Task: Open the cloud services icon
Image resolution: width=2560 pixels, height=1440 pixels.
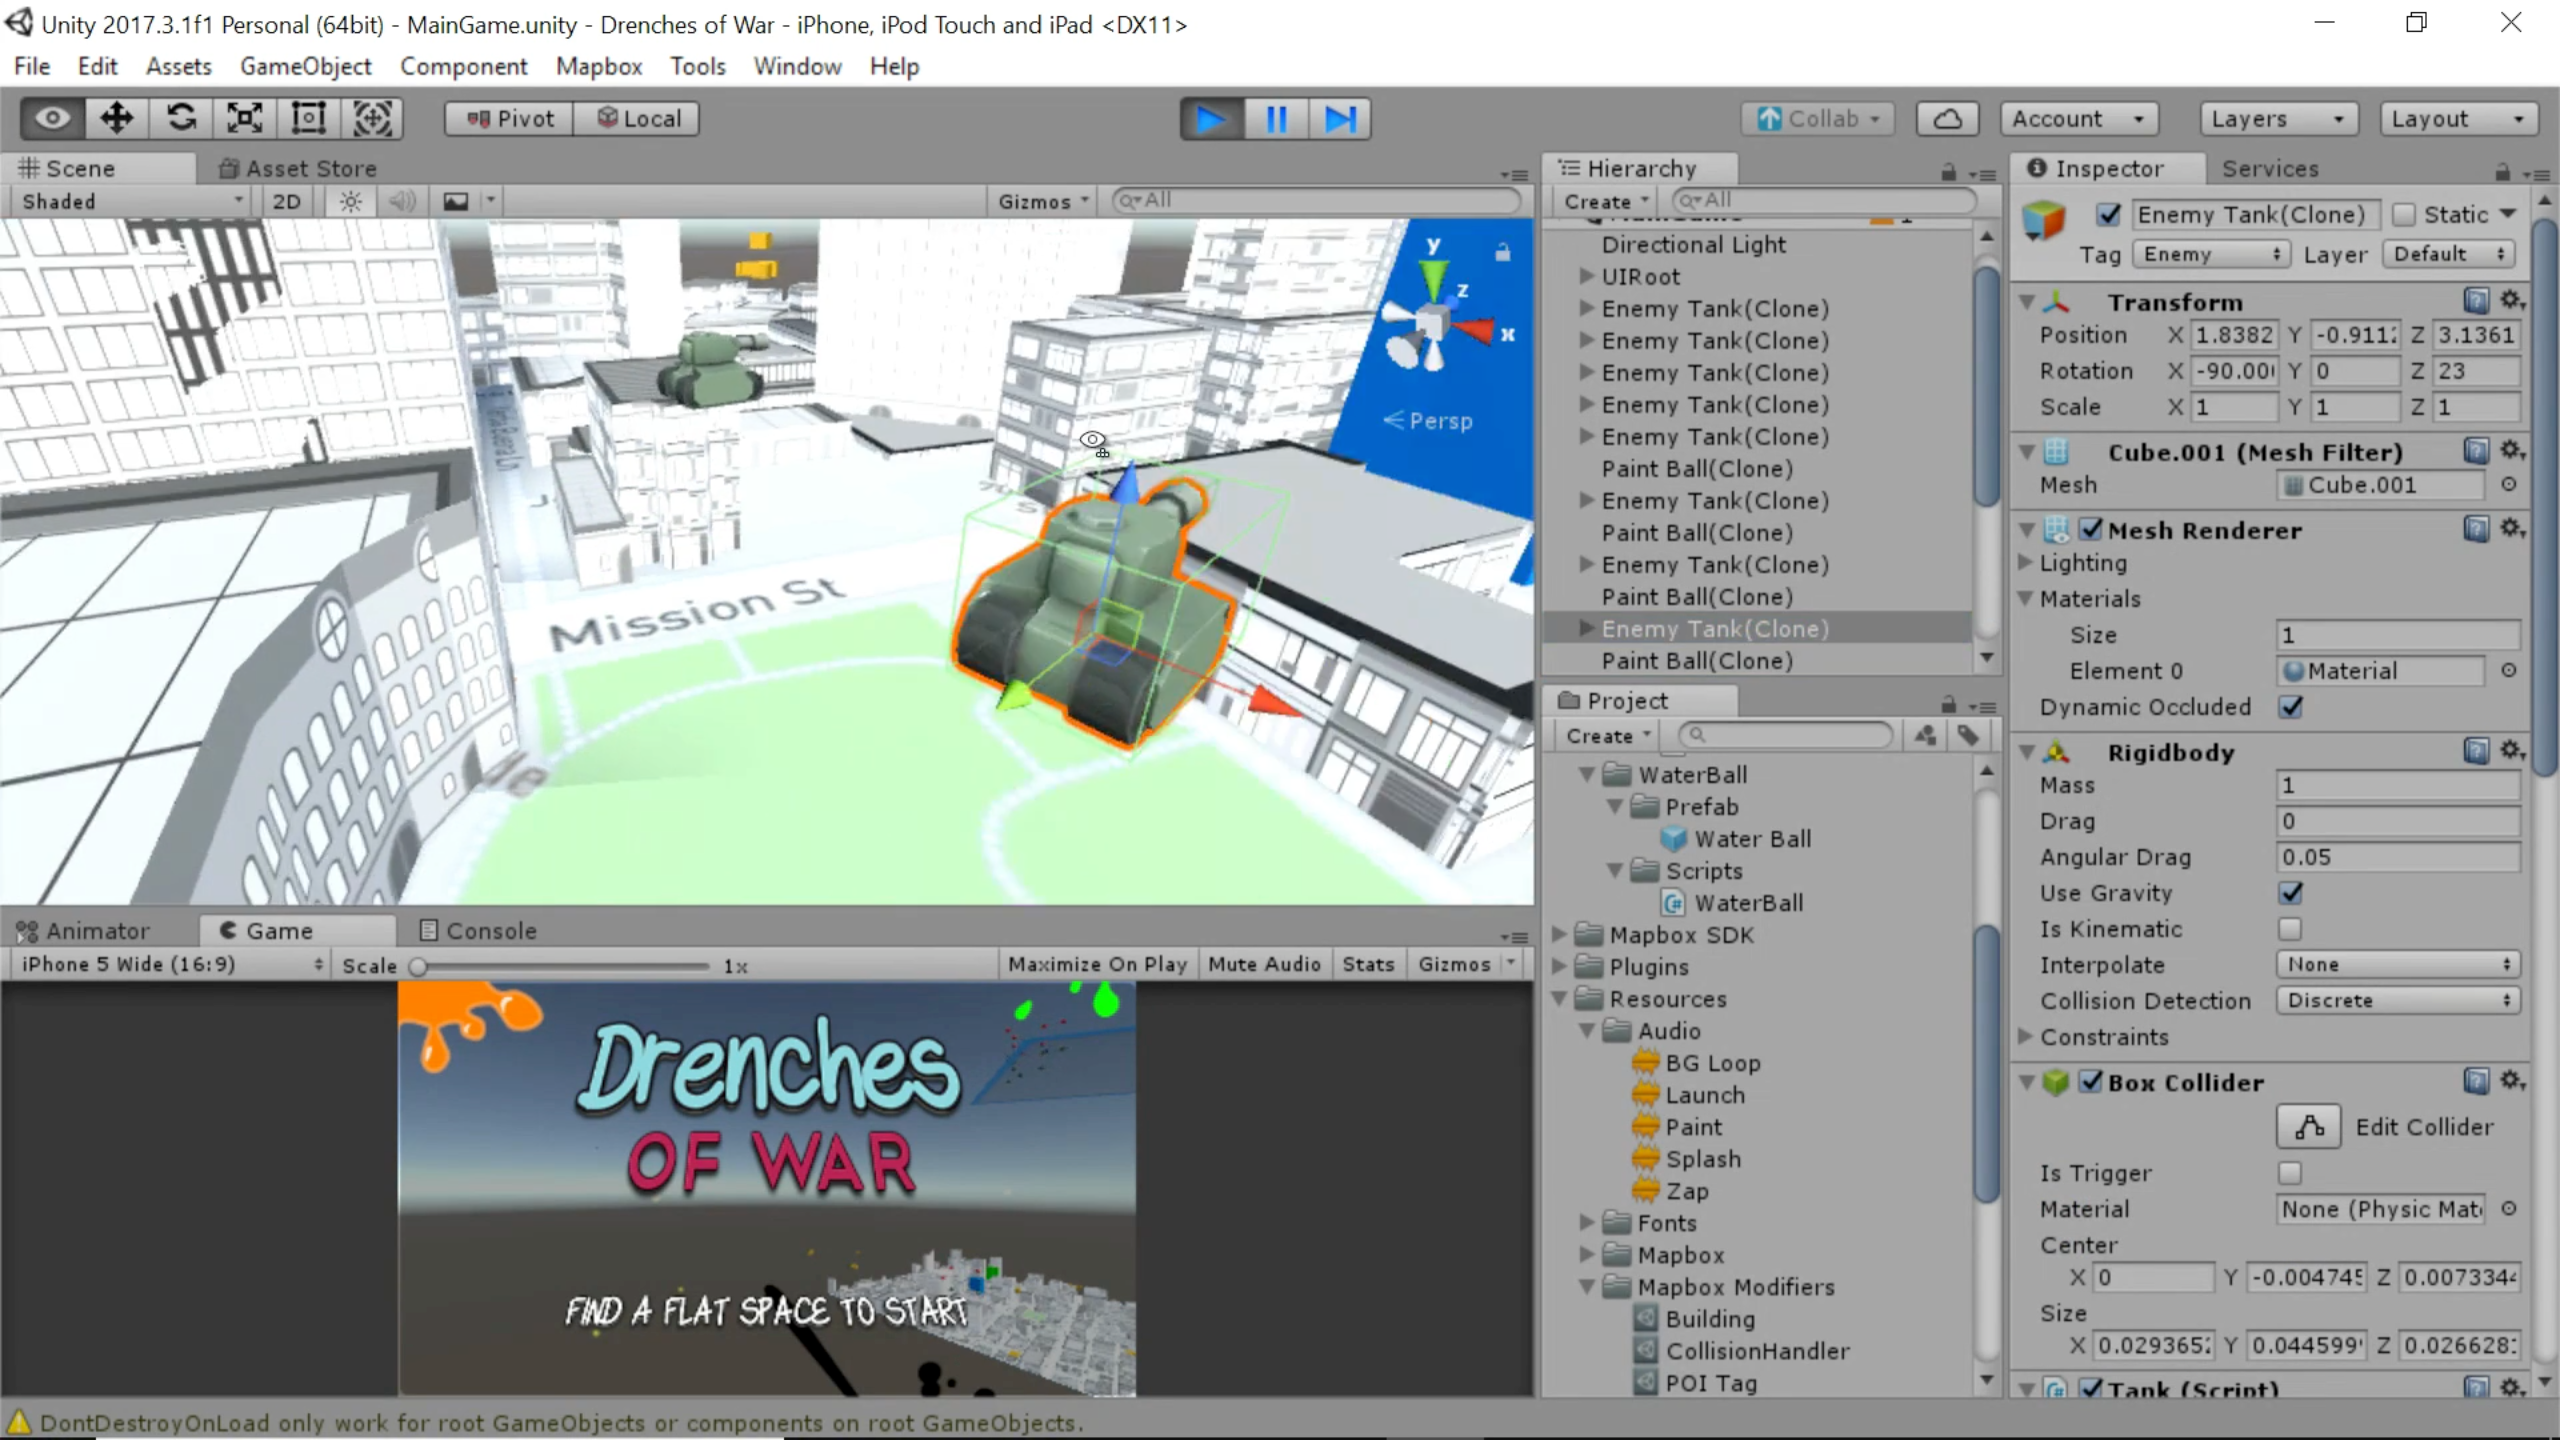Action: (1947, 119)
